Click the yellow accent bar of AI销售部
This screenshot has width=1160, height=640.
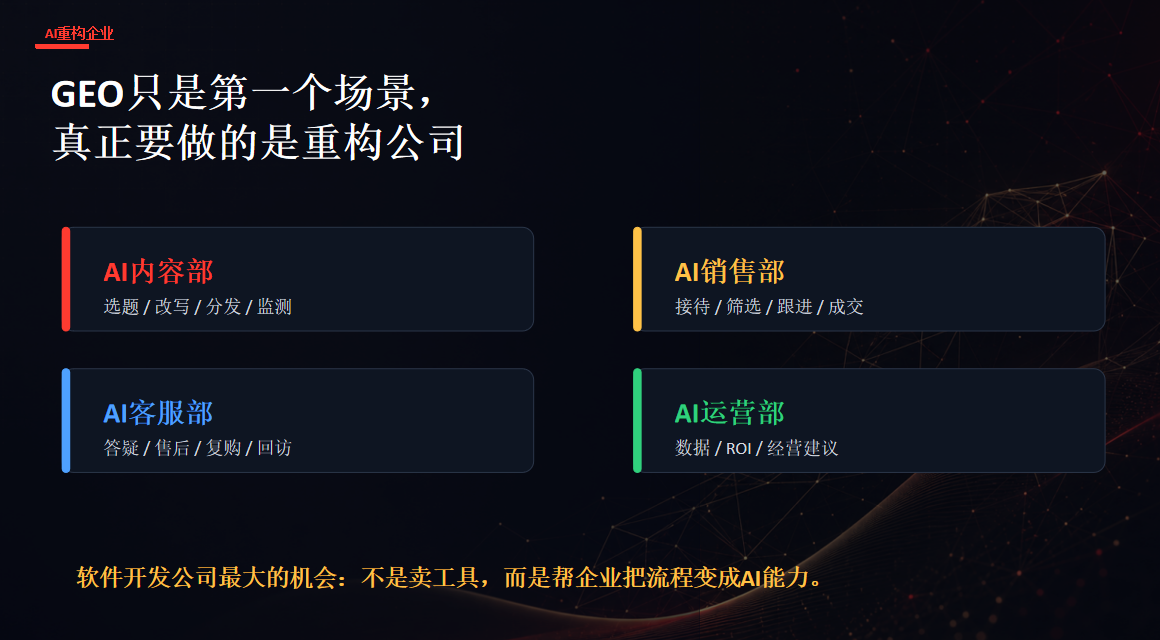pyautogui.click(x=637, y=279)
